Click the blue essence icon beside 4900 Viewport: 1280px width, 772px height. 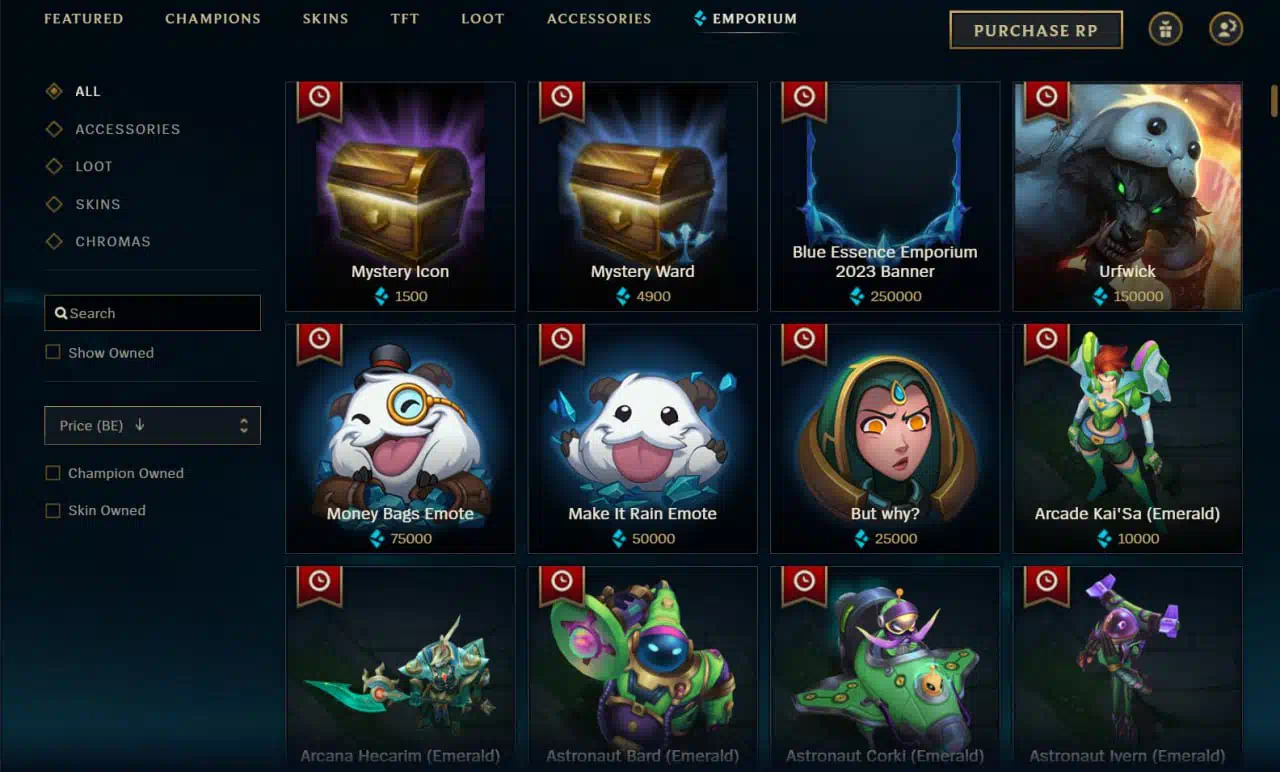pyautogui.click(x=623, y=296)
